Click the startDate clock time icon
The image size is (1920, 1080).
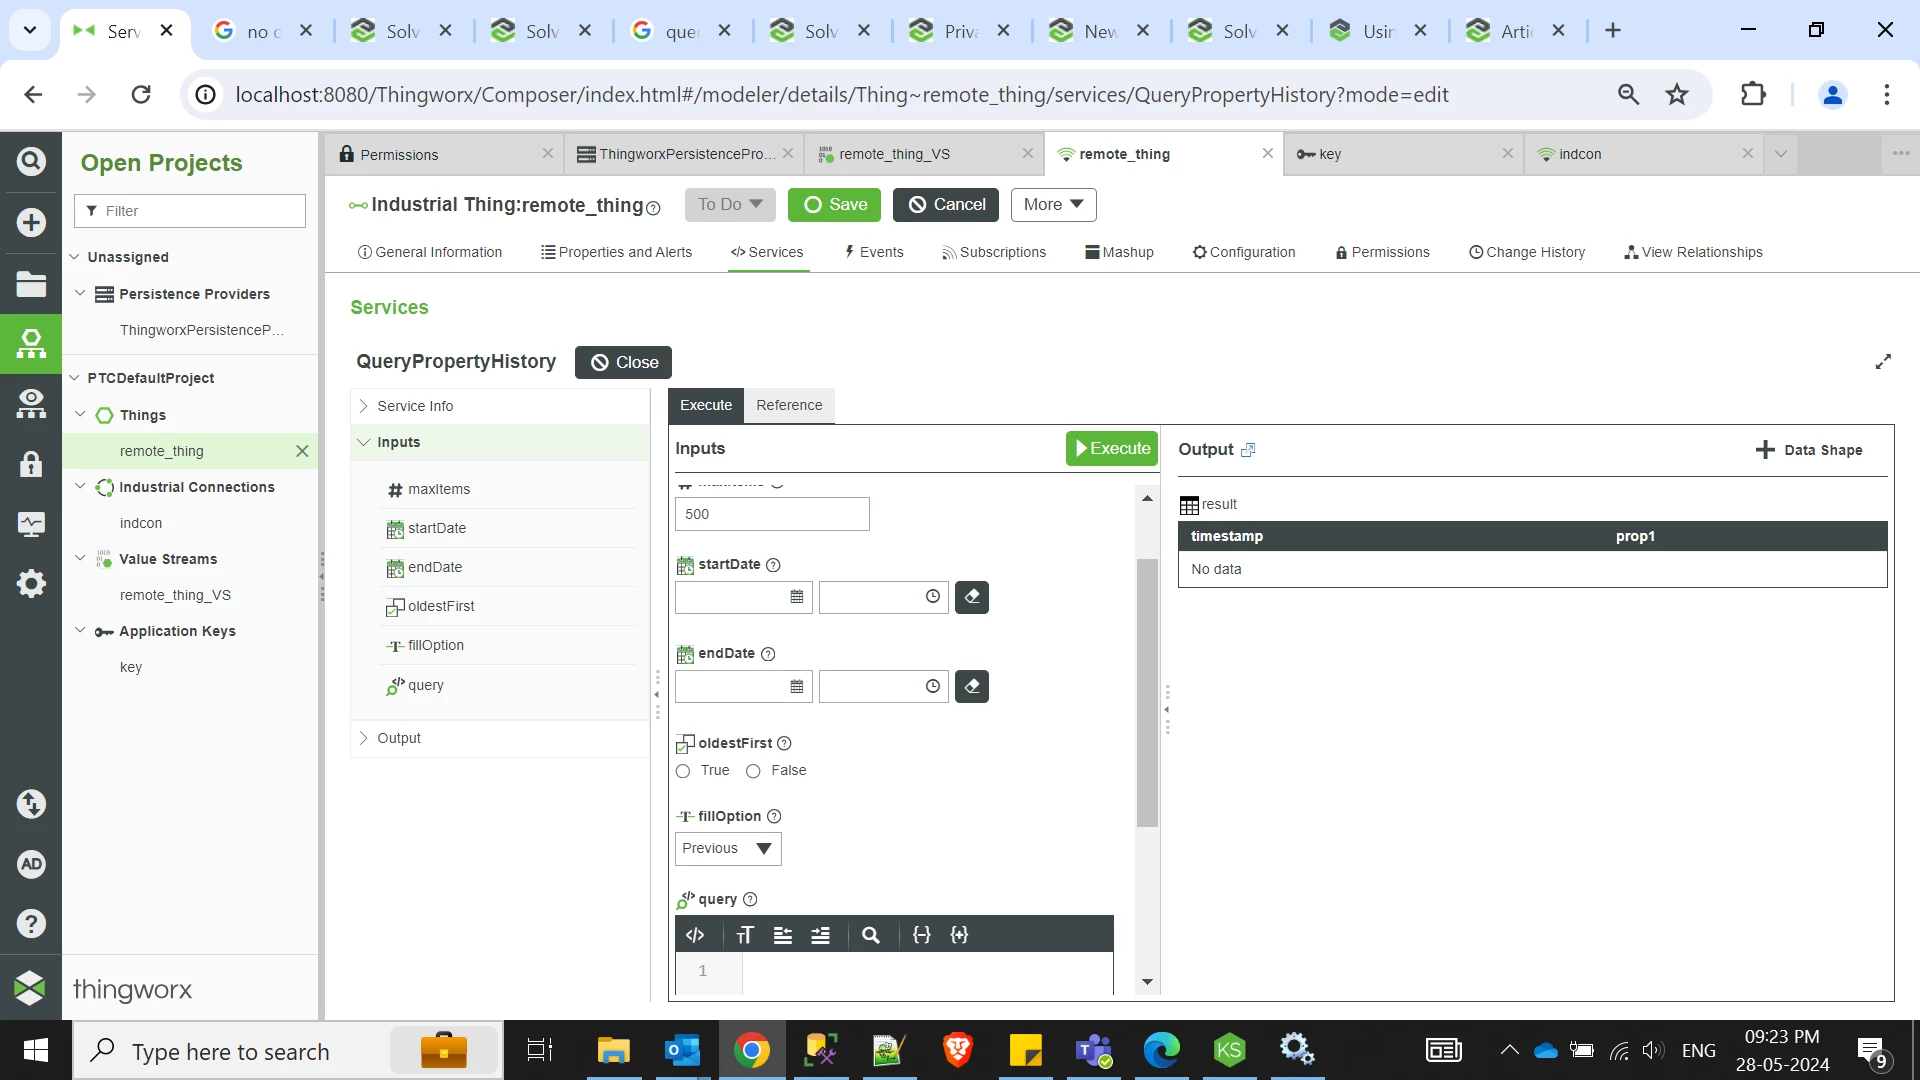tap(932, 597)
